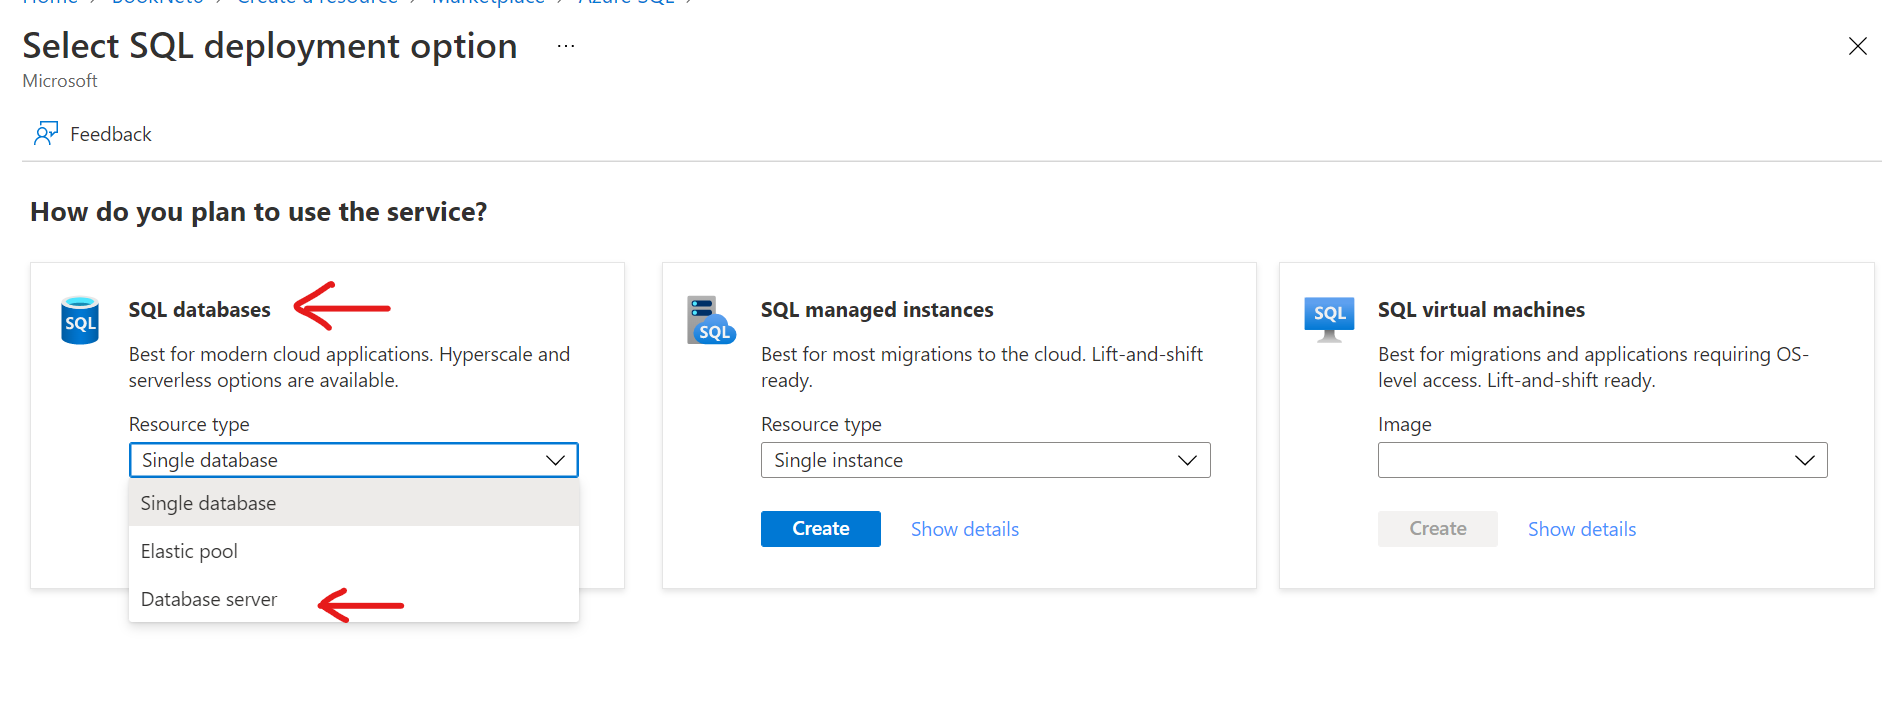Image resolution: width=1900 pixels, height=703 pixels.
Task: Open the Single instance resource type dropdown
Action: 985,460
